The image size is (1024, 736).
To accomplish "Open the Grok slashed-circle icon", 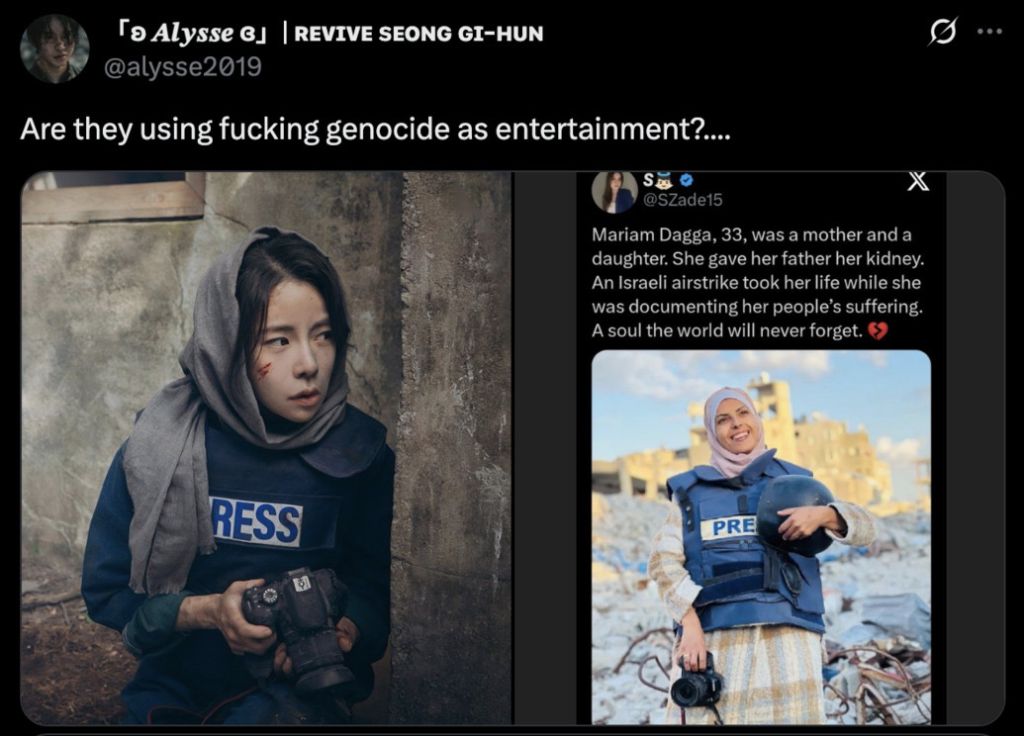I will coord(942,31).
